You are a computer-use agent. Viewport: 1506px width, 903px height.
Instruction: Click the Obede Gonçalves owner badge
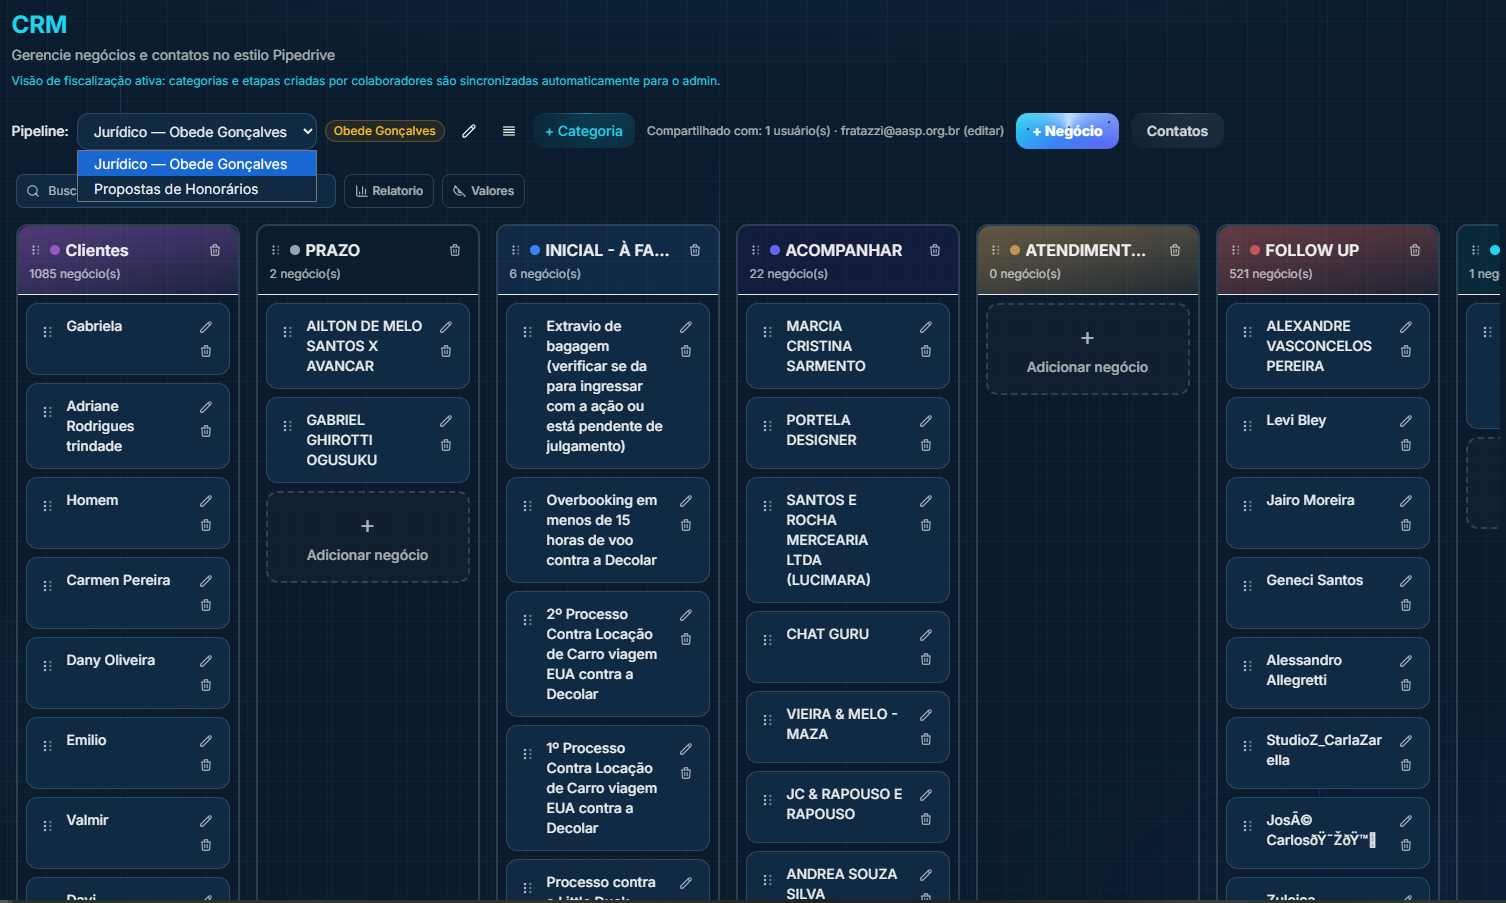pos(385,131)
